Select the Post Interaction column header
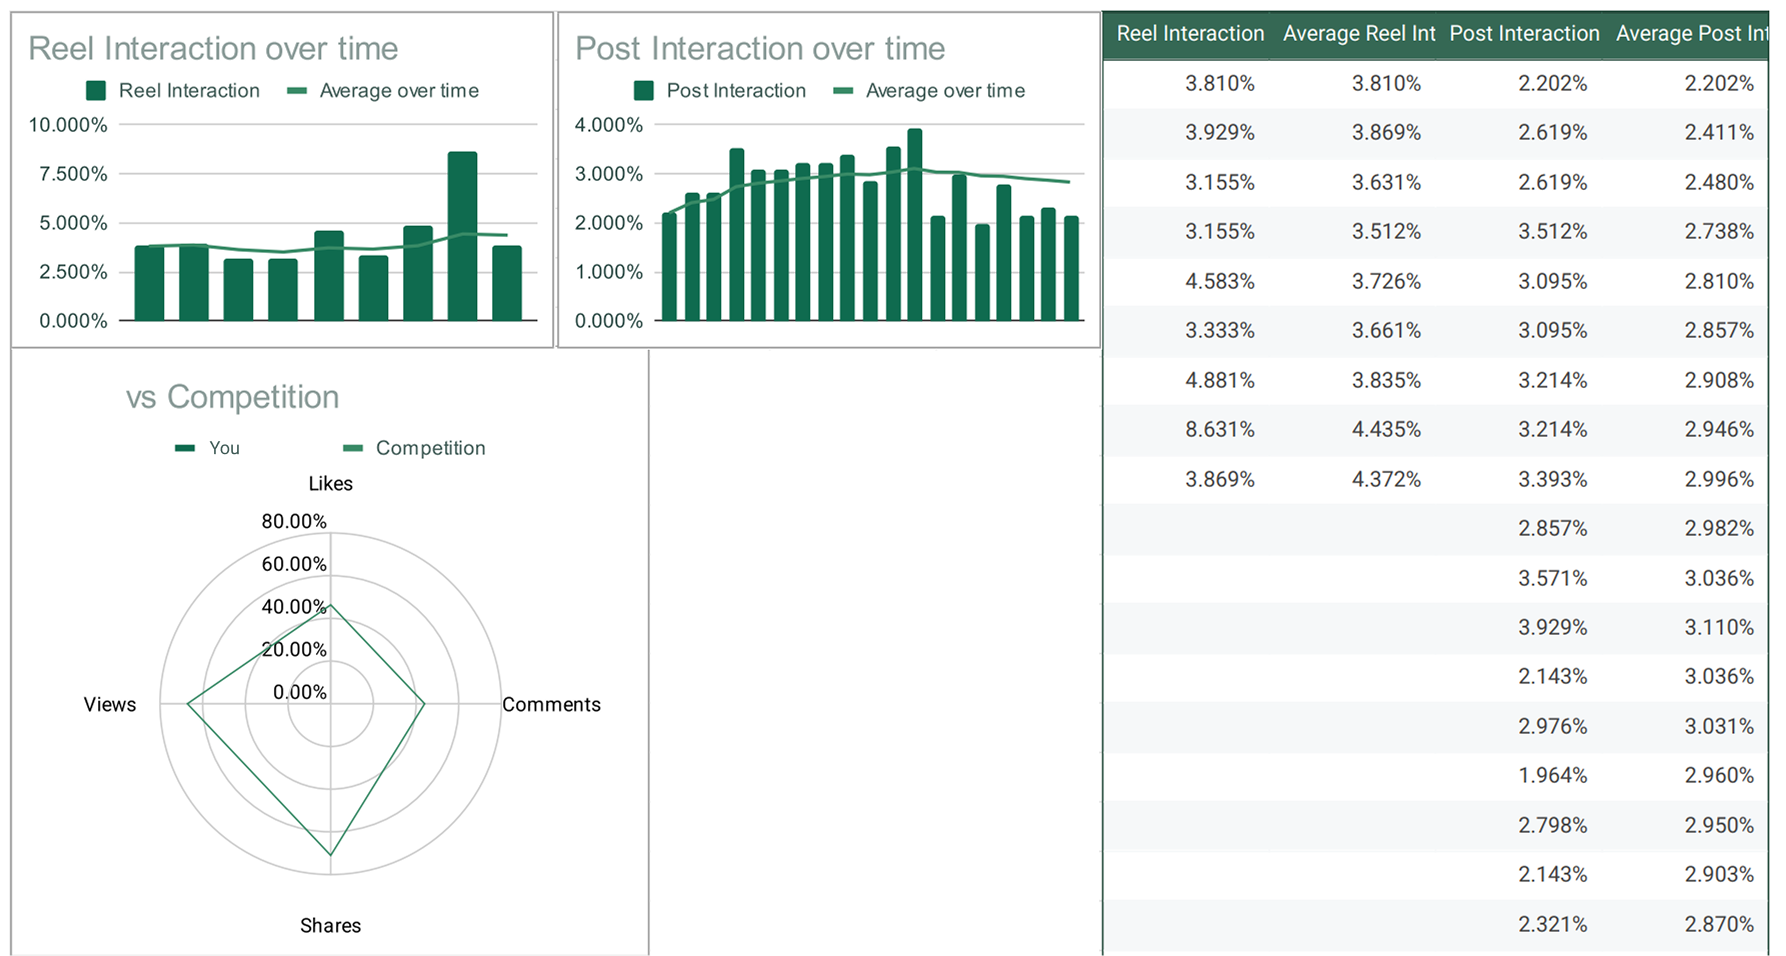The width and height of the screenshot is (1786, 956). [1524, 34]
